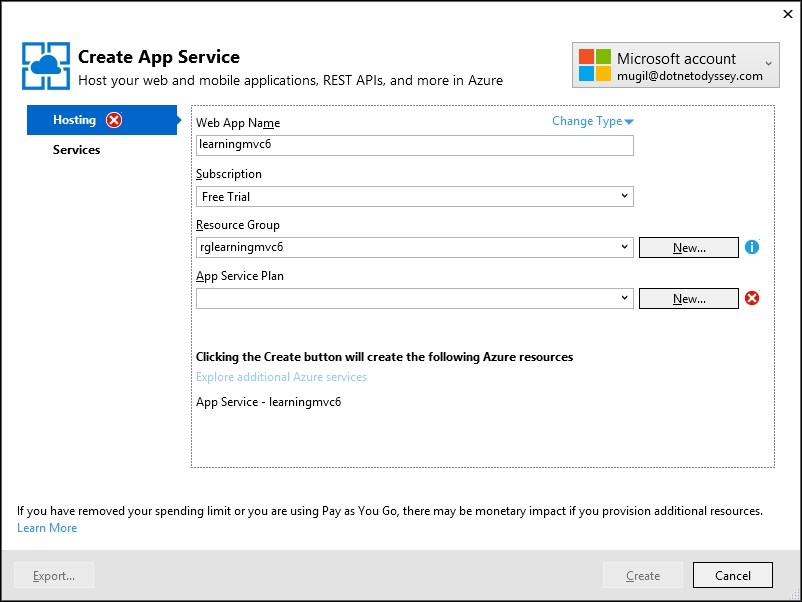802x602 pixels.
Task: Click the mugil@dotnetodyssey.com account email
Action: (689, 76)
